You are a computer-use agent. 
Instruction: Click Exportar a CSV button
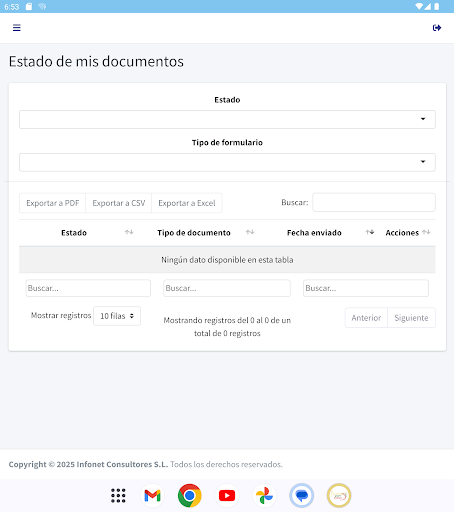119,203
